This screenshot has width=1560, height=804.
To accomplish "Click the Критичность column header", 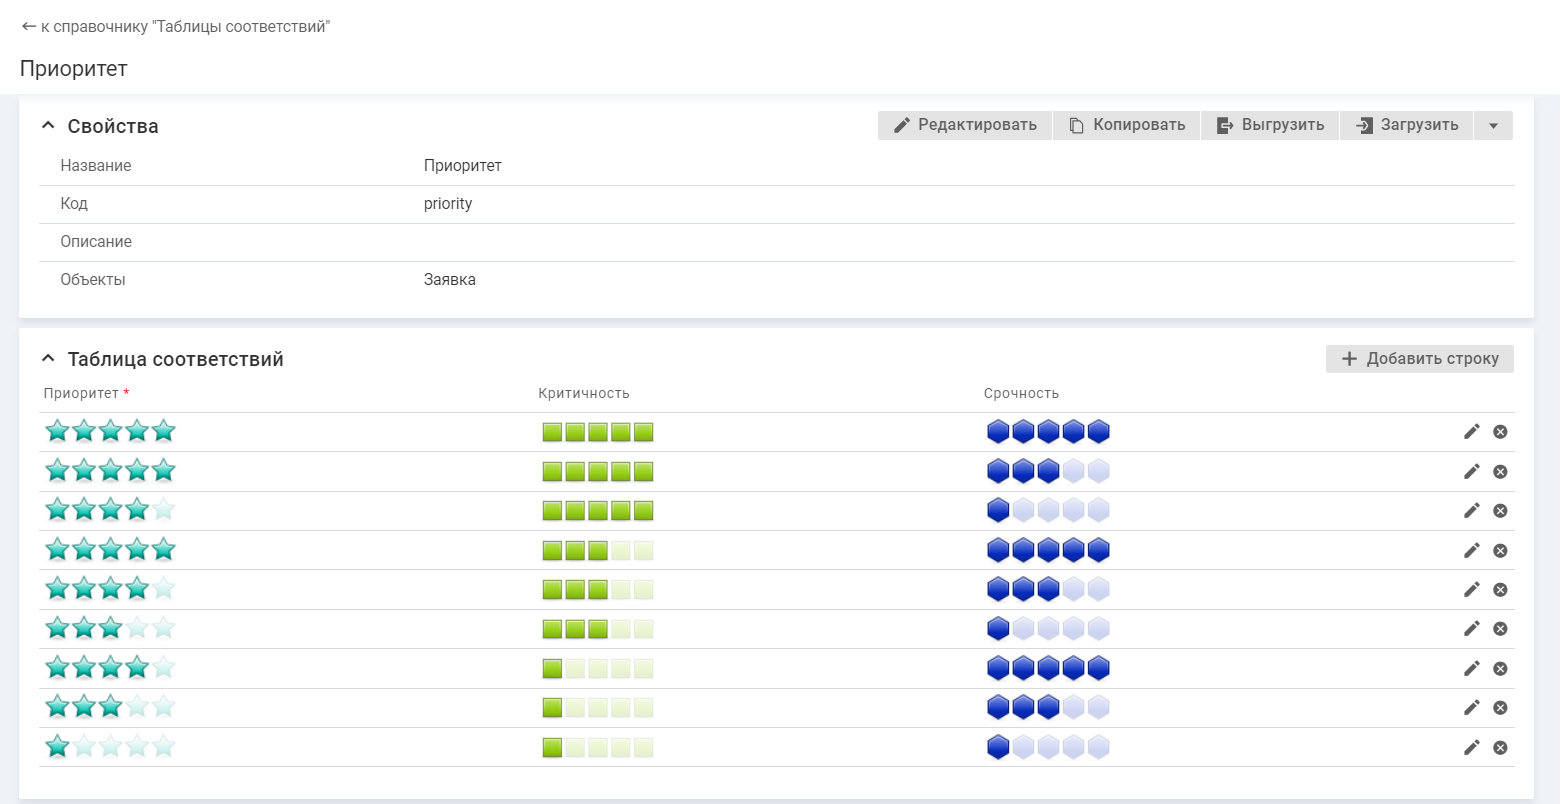I will [584, 393].
